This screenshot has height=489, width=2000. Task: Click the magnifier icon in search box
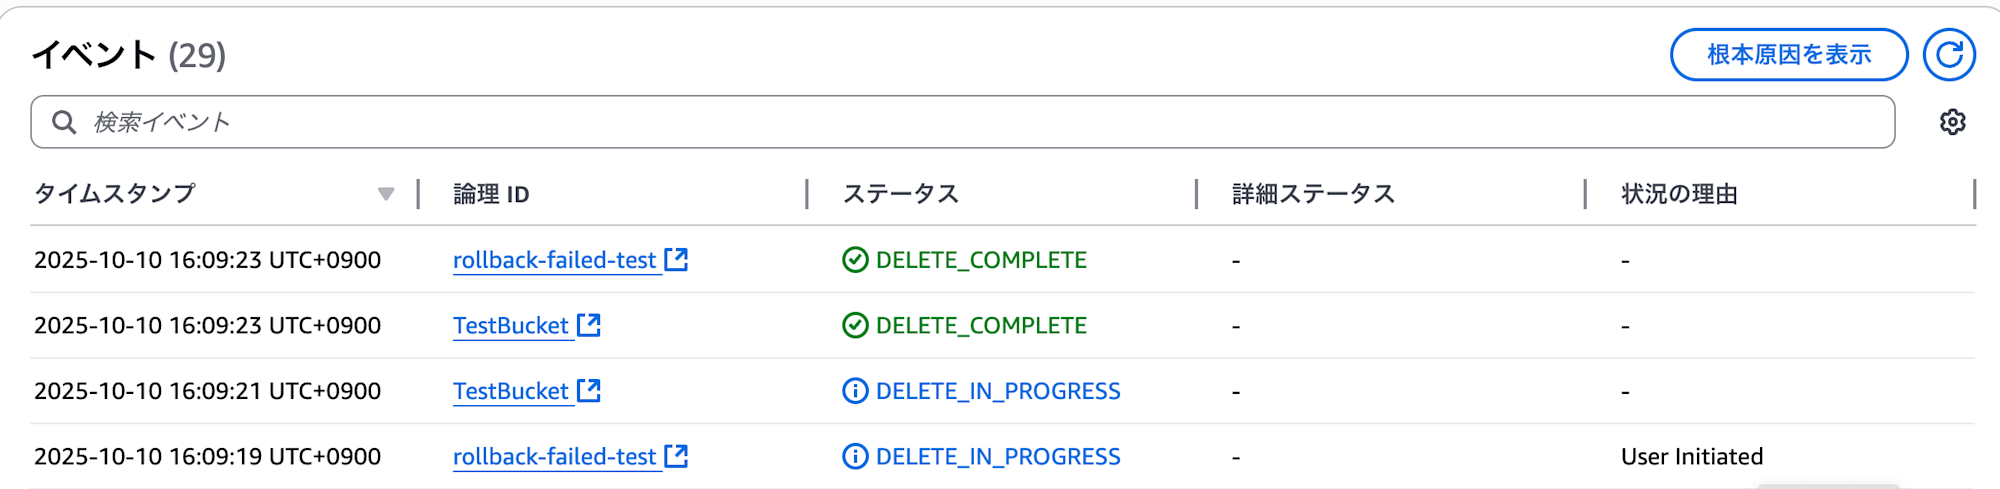click(64, 122)
